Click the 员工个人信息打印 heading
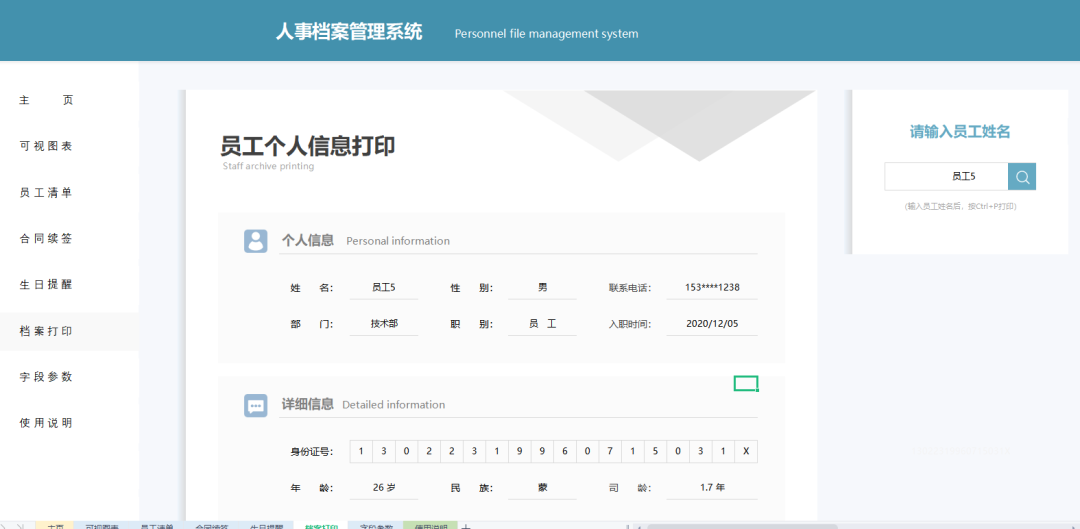This screenshot has height=529, width=1080. tap(307, 147)
